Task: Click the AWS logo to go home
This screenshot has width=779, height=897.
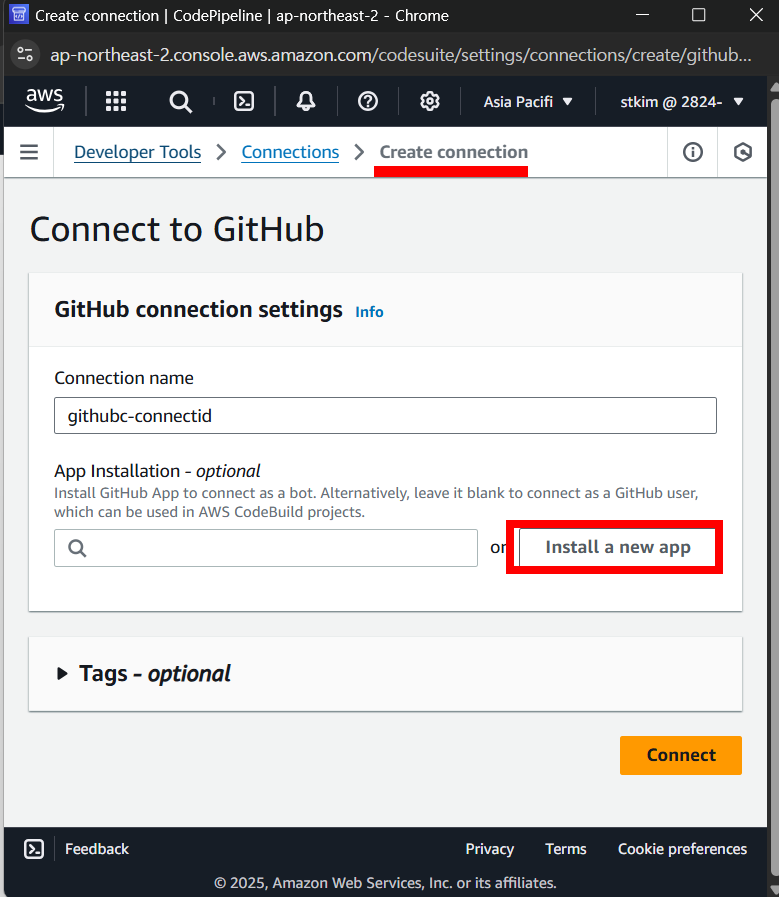Action: 44,101
